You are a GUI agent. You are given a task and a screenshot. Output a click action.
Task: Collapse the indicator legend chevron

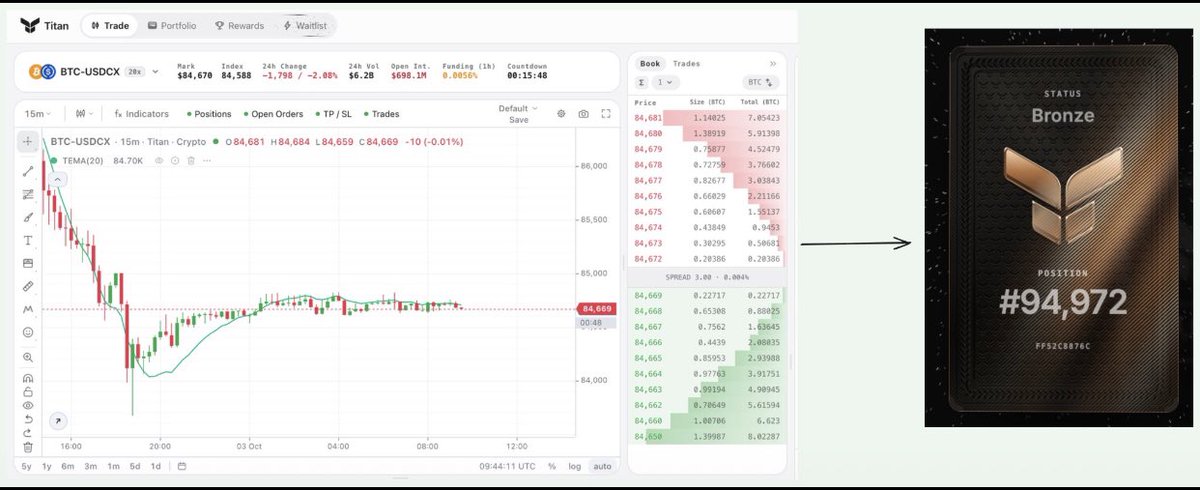[58, 179]
